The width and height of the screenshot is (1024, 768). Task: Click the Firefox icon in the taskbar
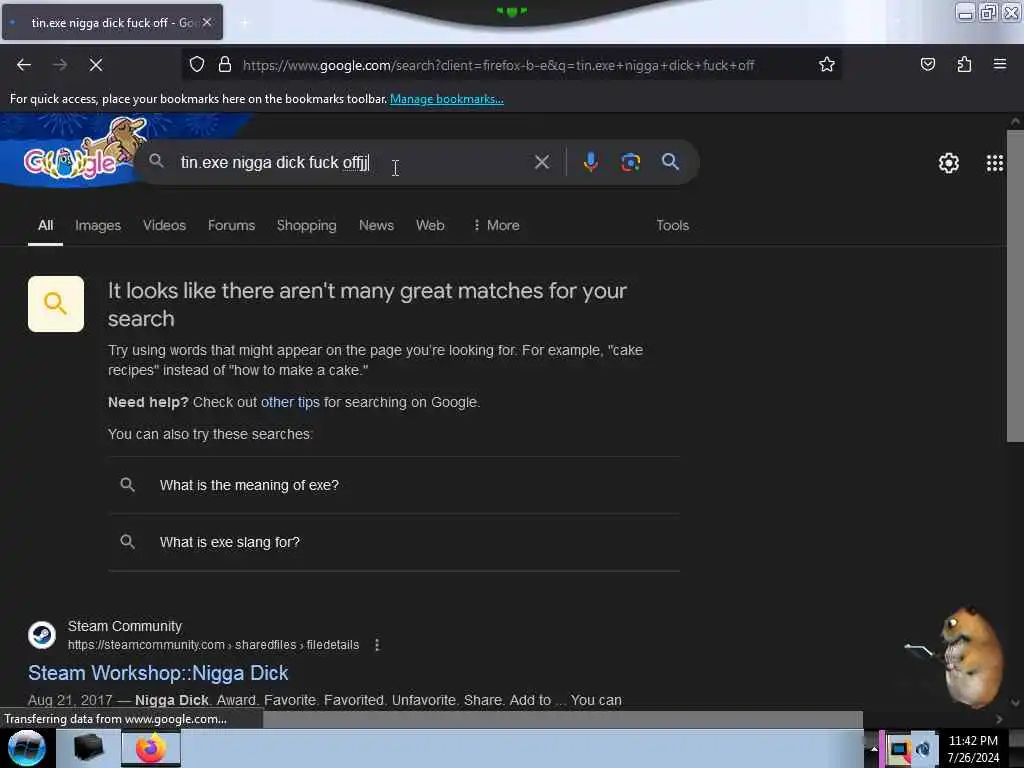point(150,748)
